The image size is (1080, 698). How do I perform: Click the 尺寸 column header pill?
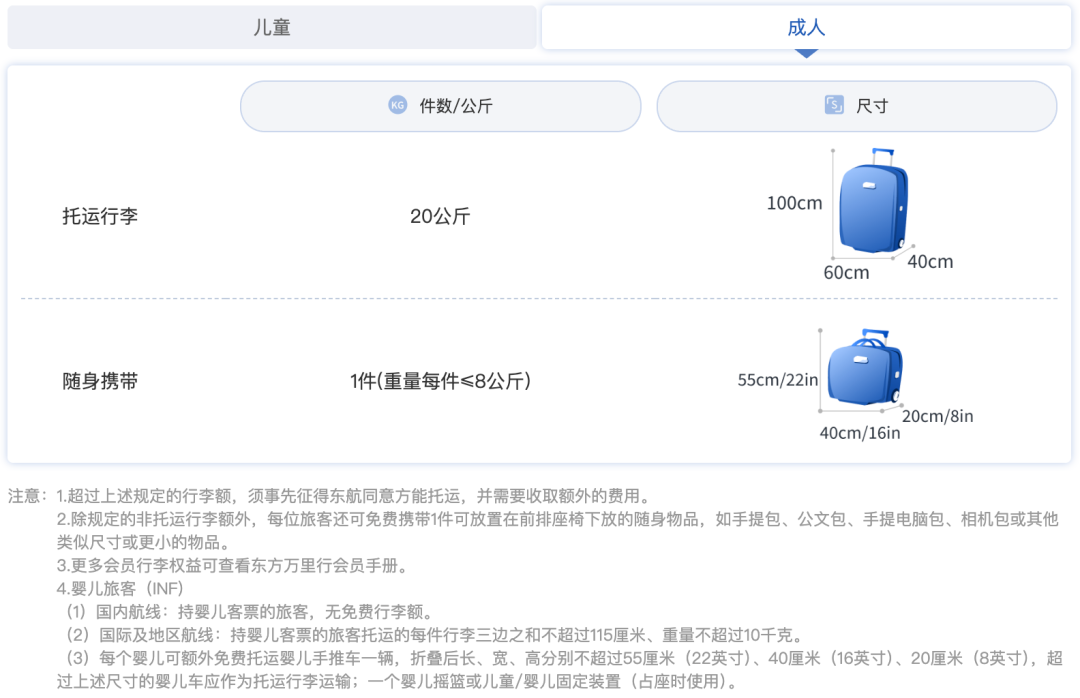pos(857,106)
